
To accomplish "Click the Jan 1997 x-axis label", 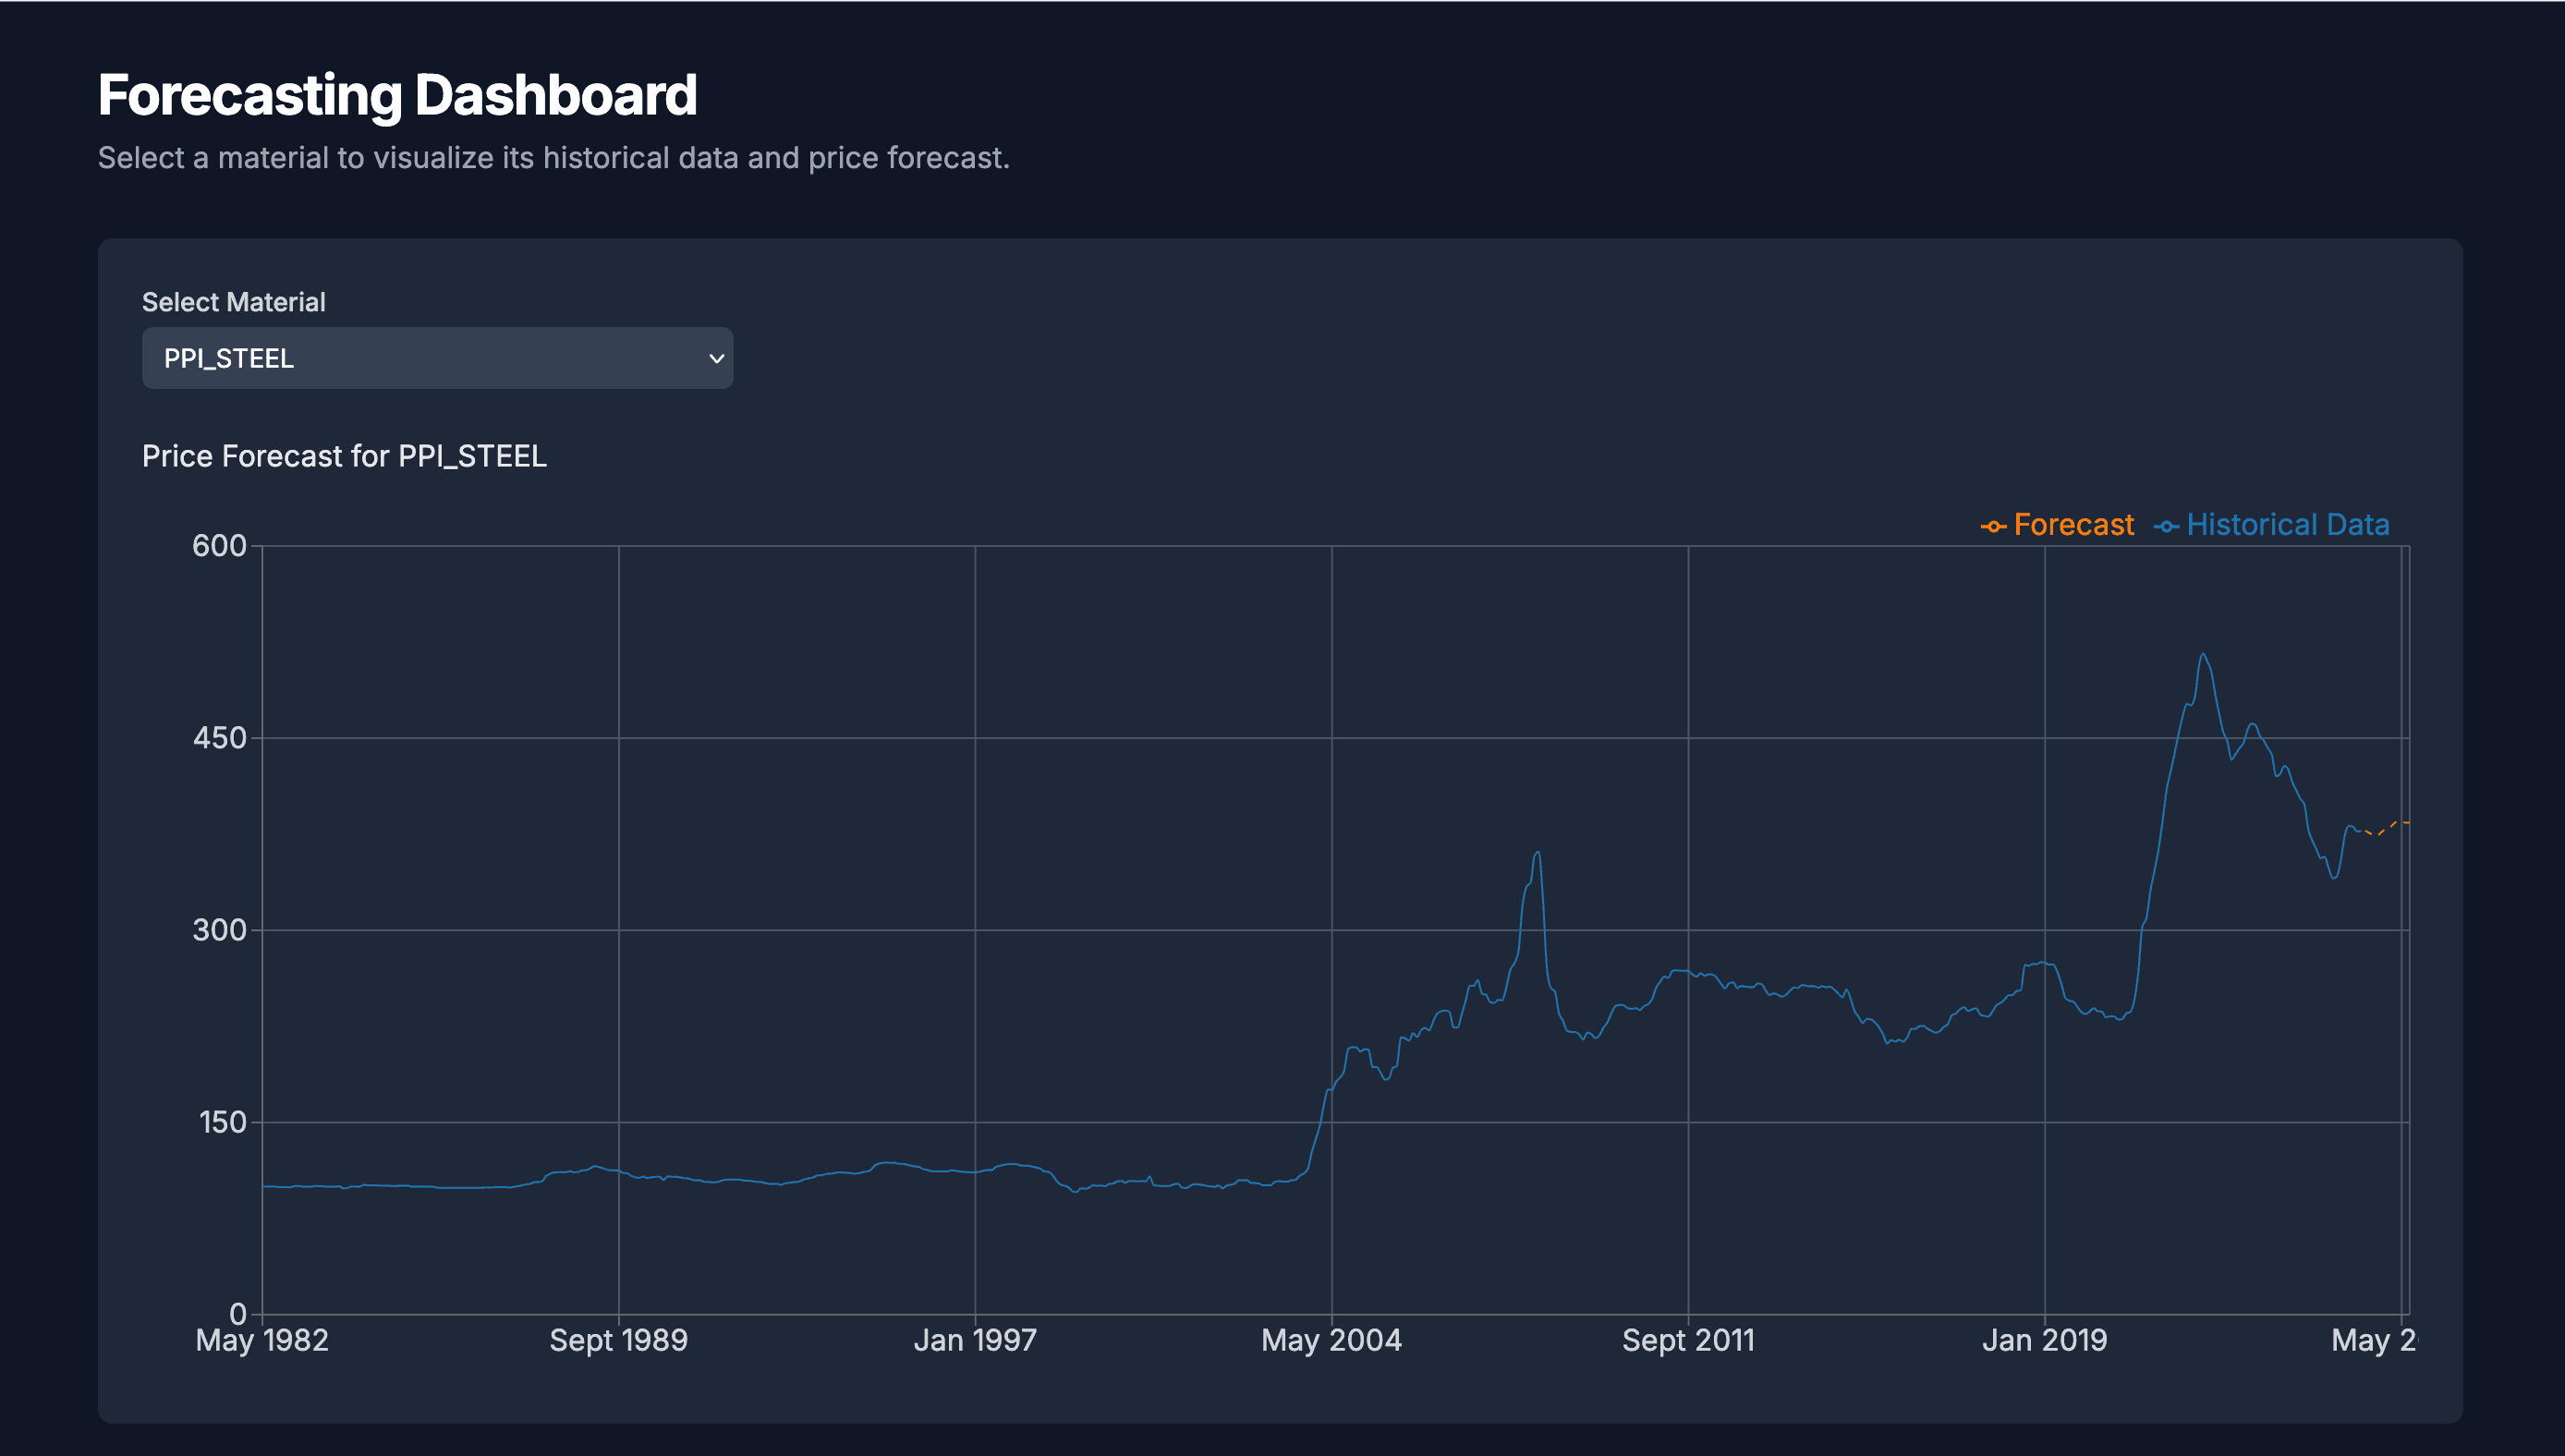I will 975,1340.
